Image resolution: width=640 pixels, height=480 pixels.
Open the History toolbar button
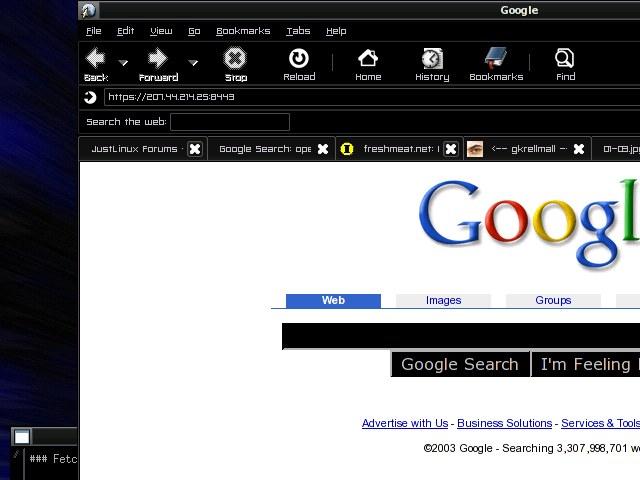(432, 64)
